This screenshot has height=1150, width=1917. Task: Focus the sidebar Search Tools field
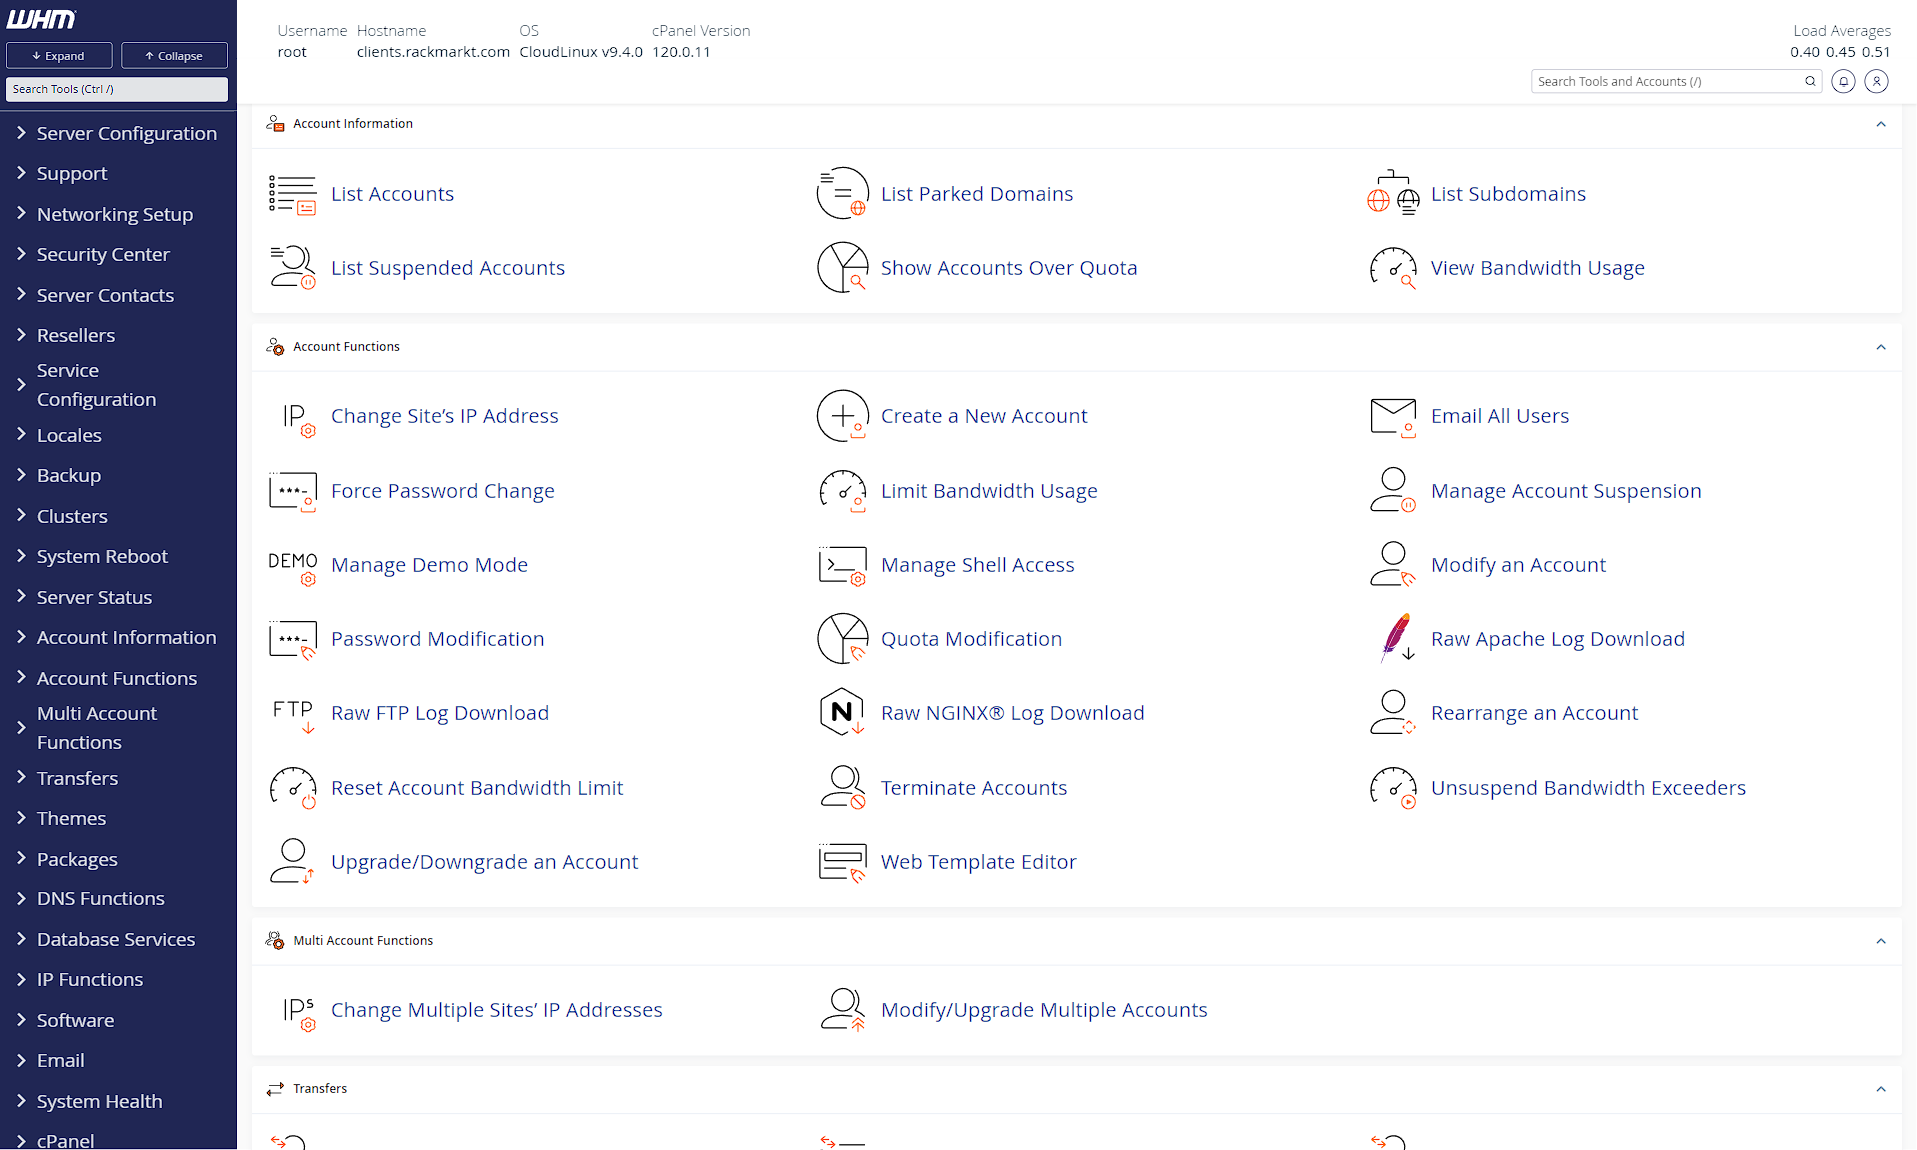click(x=117, y=89)
